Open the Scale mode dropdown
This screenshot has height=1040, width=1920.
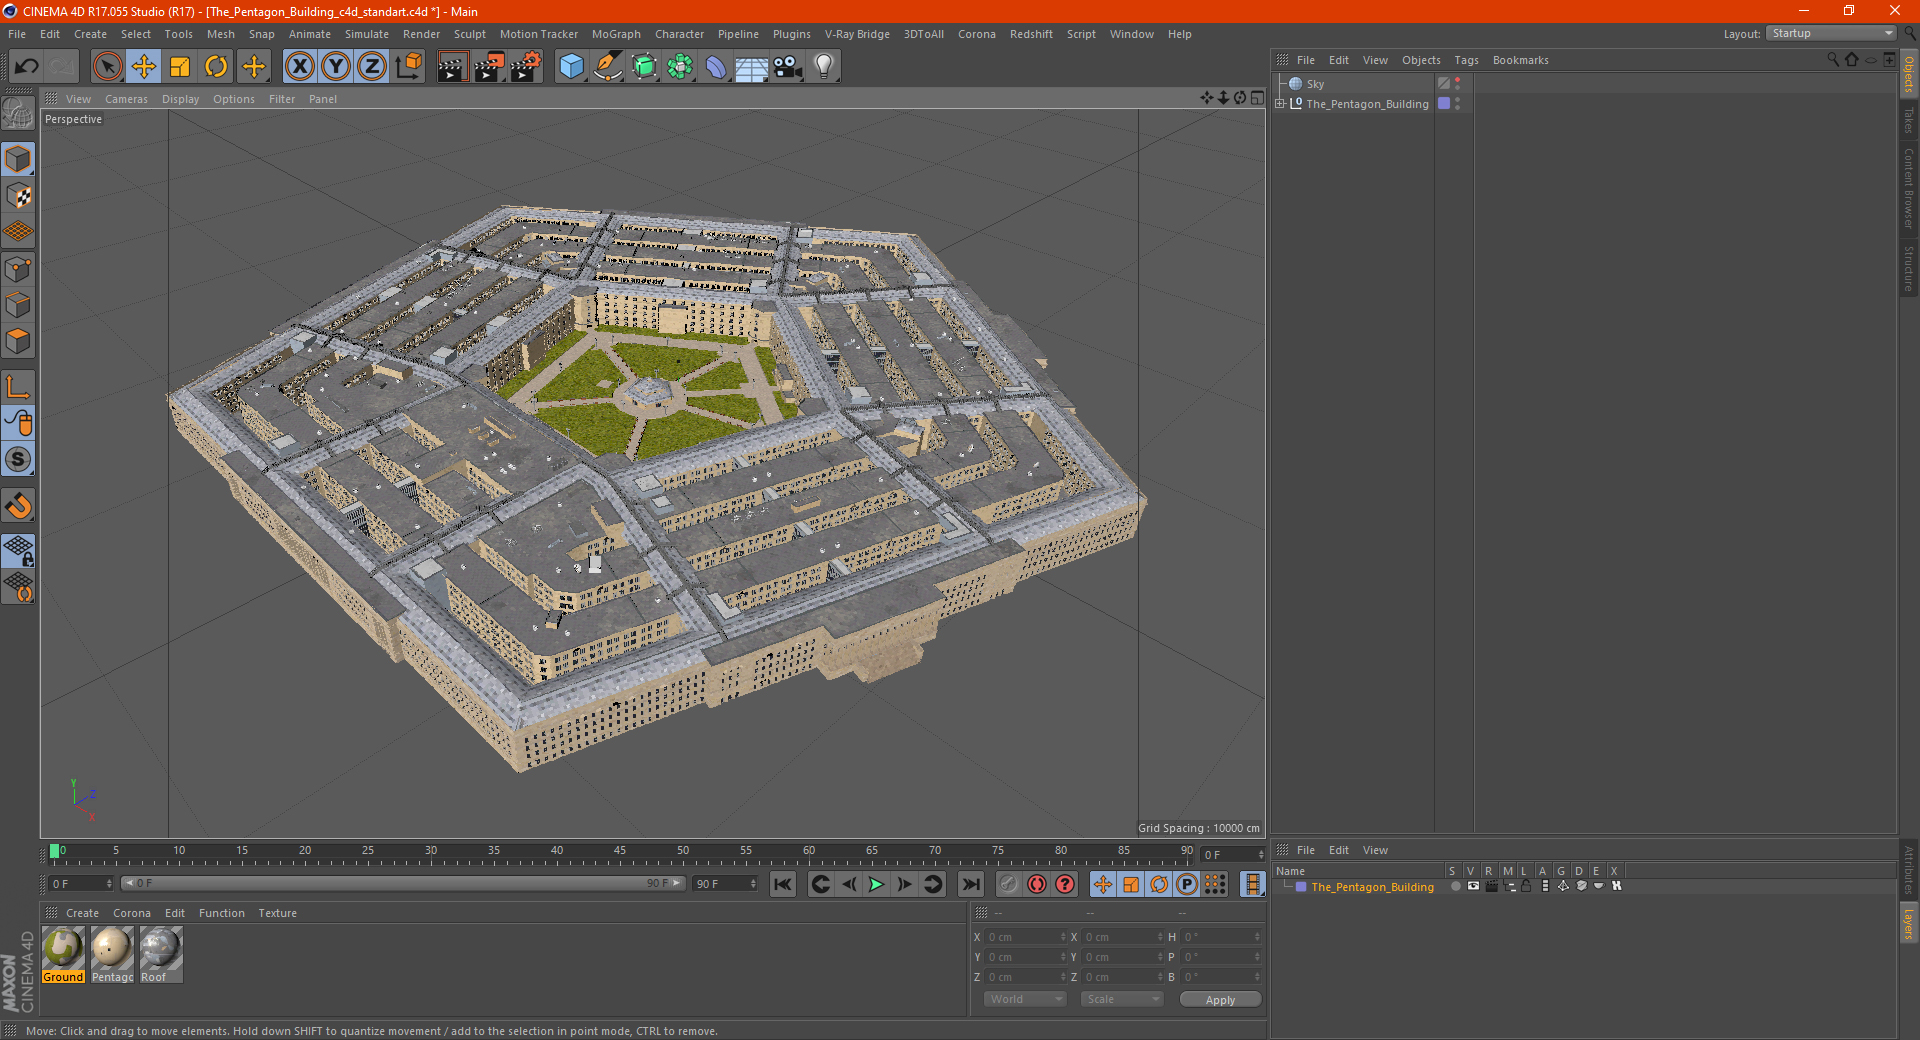pos(1122,999)
